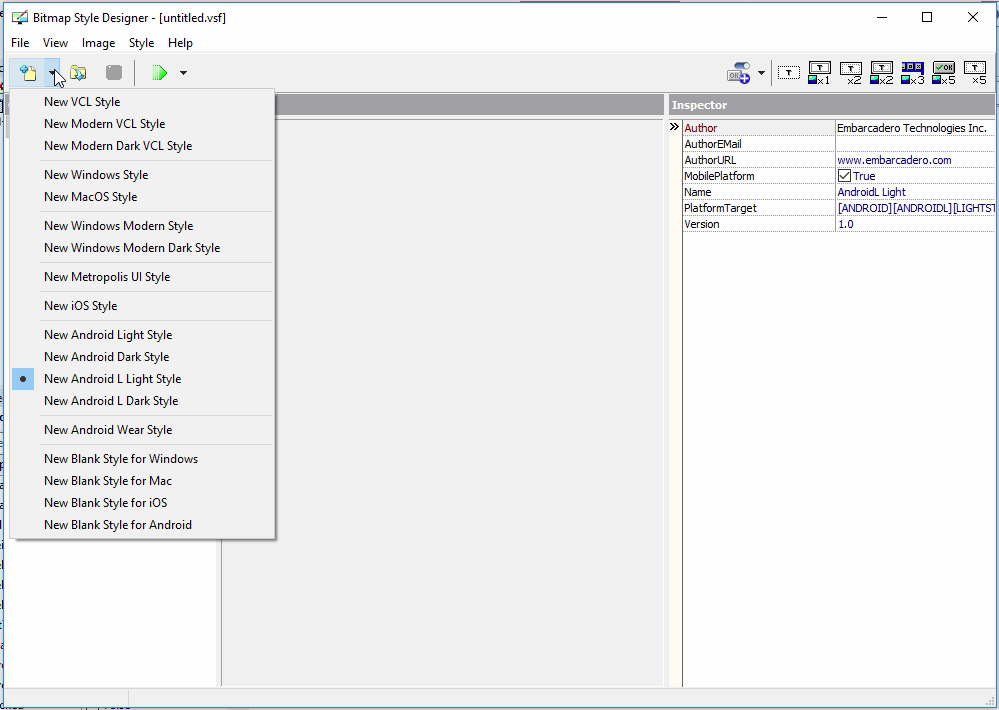Toggle the MobilePlatform True checkbox
Screen dimensions: 999x710
point(844,175)
